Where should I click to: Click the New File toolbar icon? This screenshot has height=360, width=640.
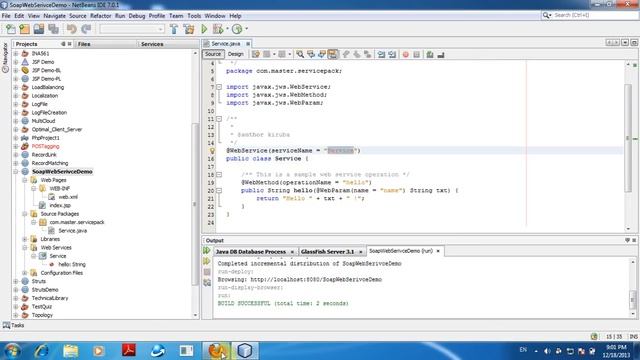[11, 29]
